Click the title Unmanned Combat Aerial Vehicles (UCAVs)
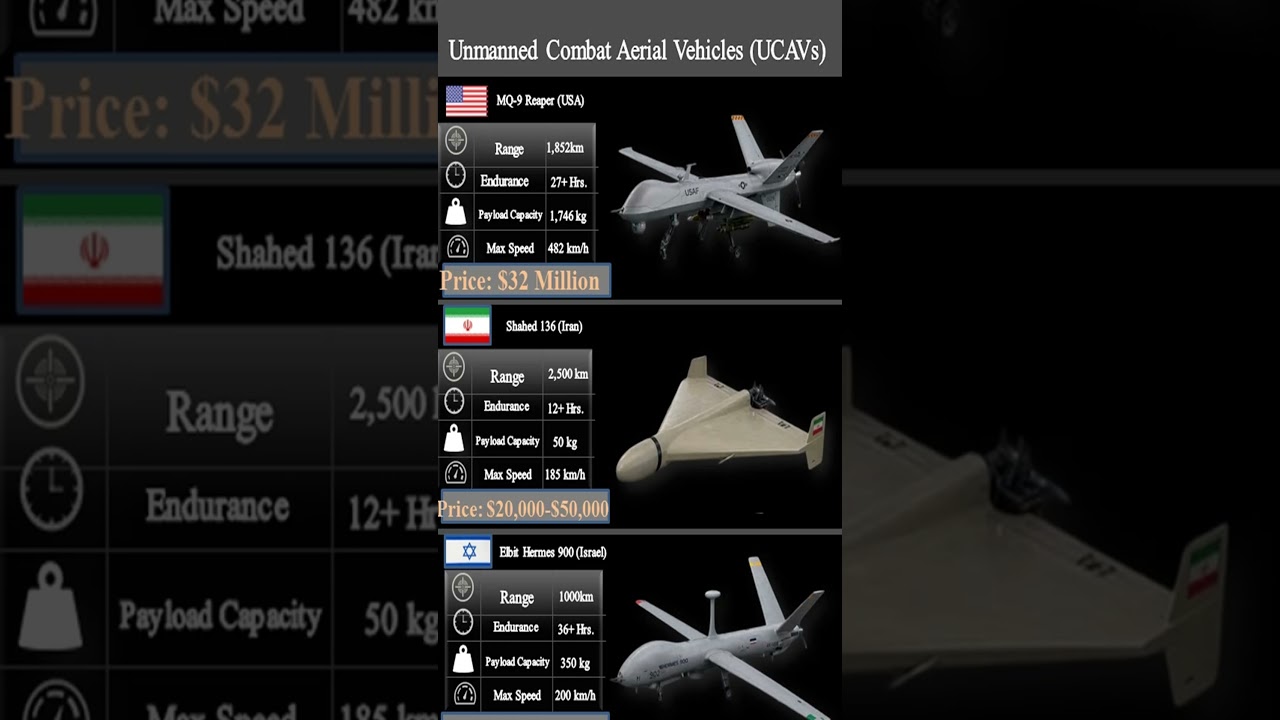The width and height of the screenshot is (1280, 720). click(x=637, y=50)
